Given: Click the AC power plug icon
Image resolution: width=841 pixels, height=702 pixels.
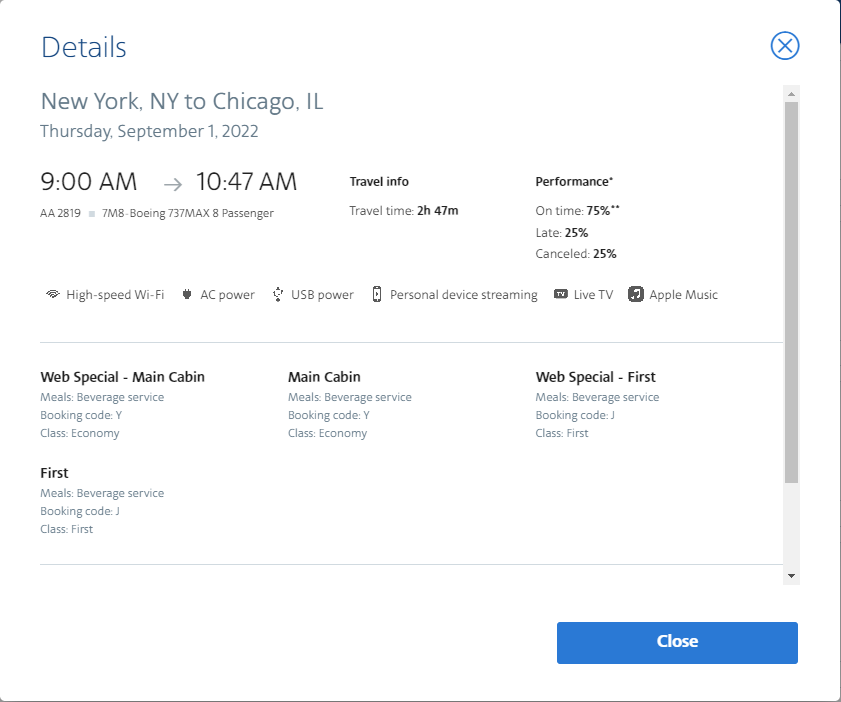Looking at the screenshot, I should tap(187, 295).
